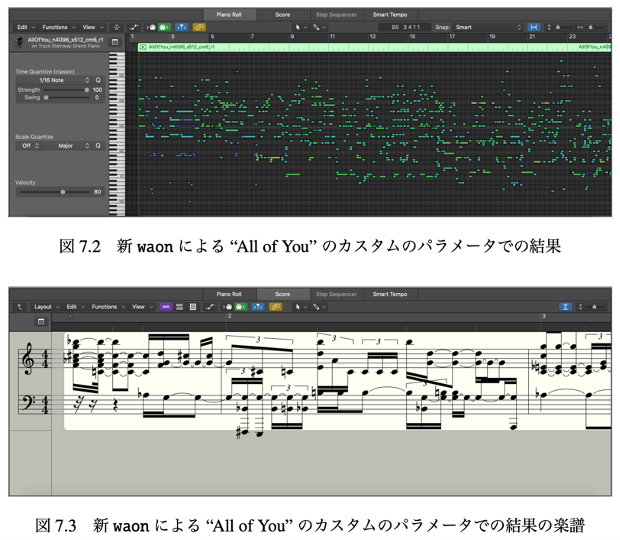
Task: Open Layout menu in score editor
Action: click(46, 307)
